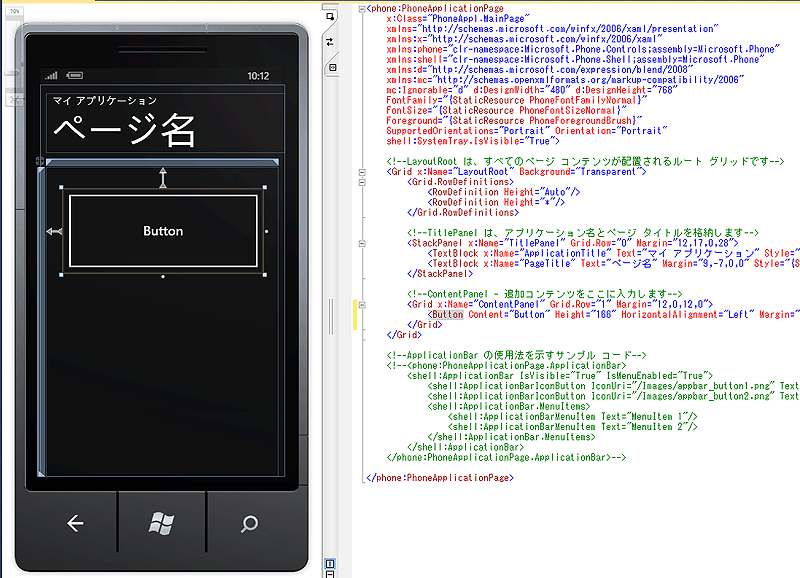Open the XAML view tab icon
800x578 pixels.
(x=333, y=67)
